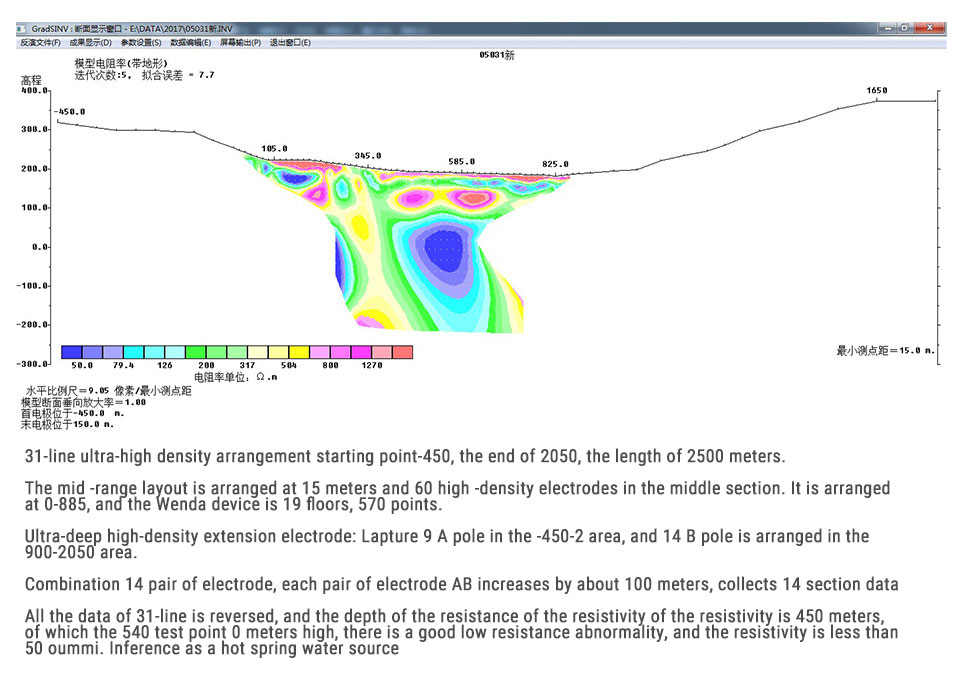Click the 05031新 chart title

(497, 57)
